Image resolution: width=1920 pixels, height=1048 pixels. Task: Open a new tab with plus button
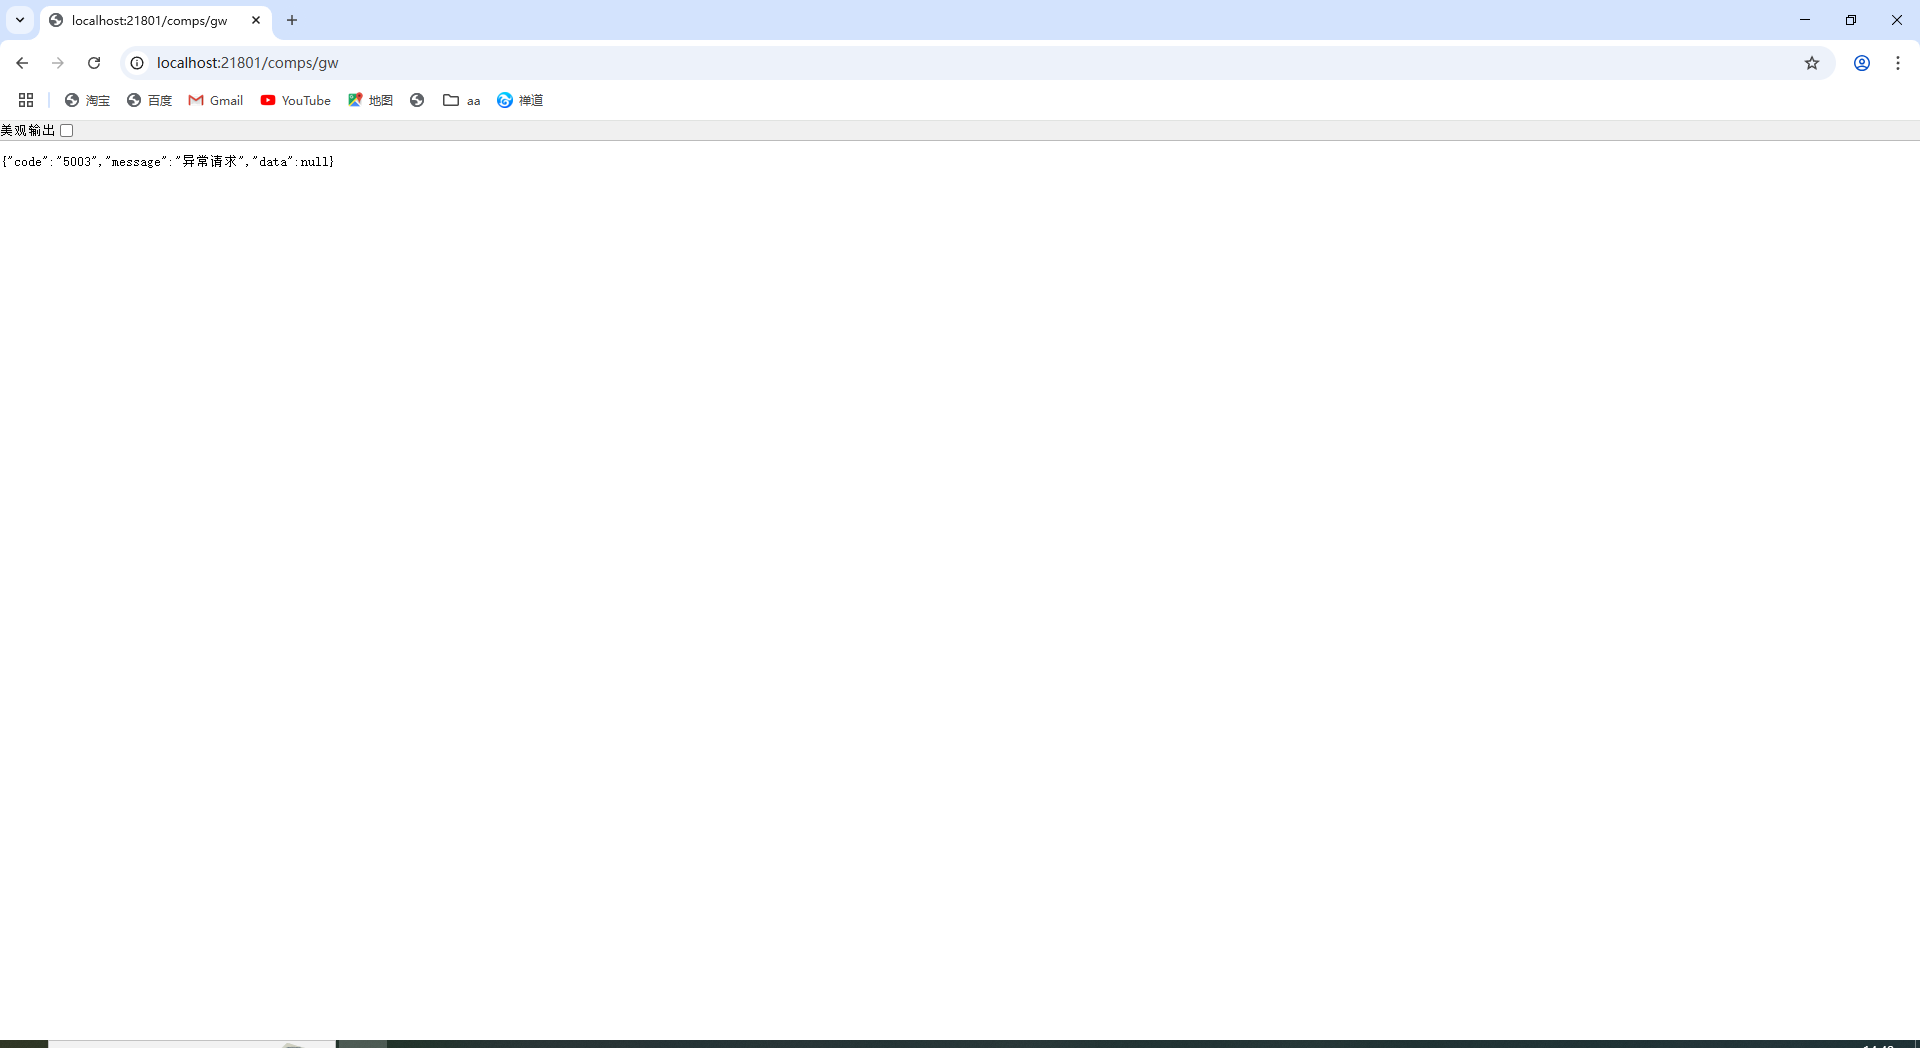pos(292,20)
